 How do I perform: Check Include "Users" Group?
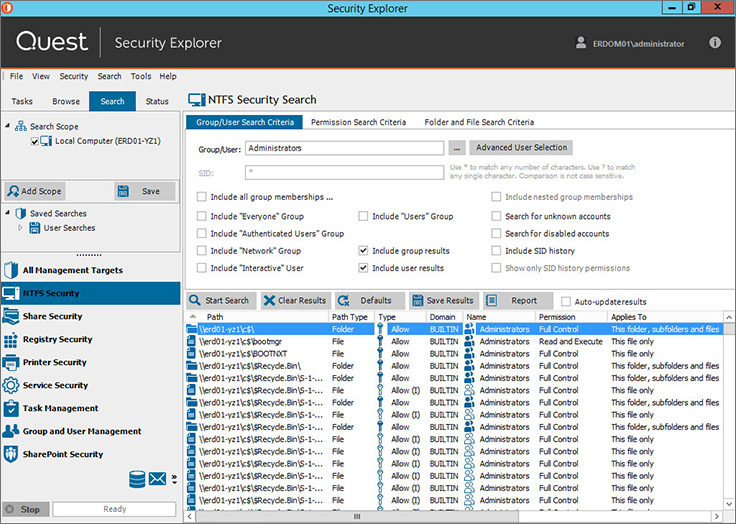363,216
